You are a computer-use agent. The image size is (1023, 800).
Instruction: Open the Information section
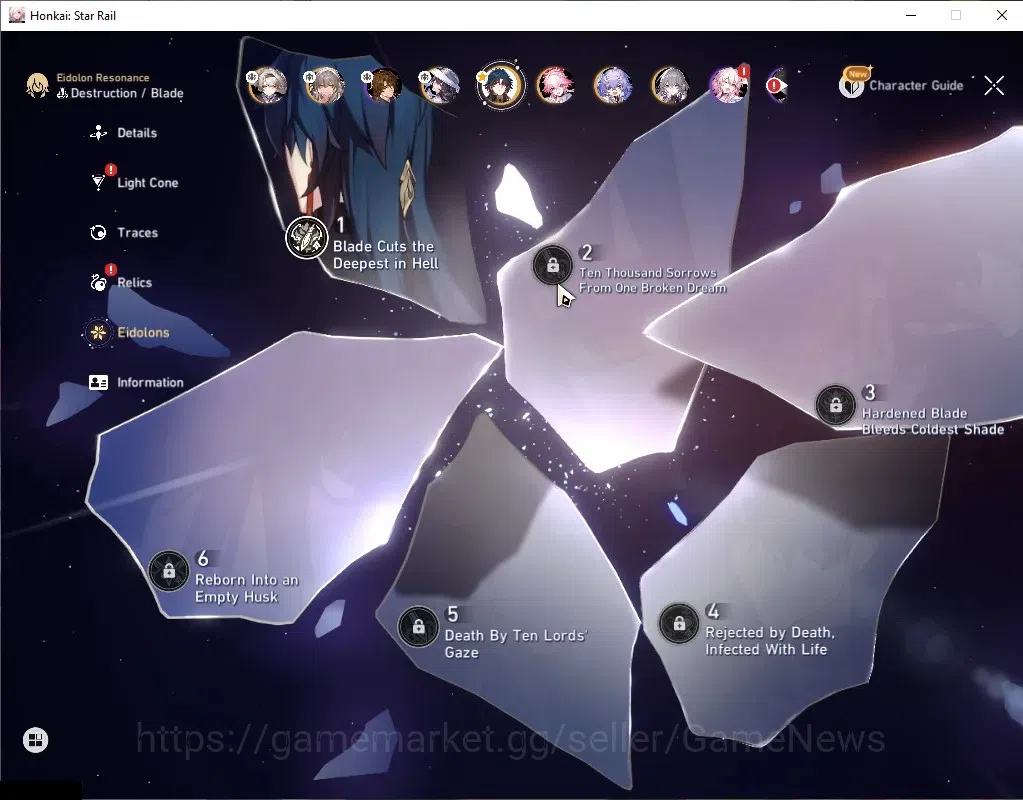[136, 382]
